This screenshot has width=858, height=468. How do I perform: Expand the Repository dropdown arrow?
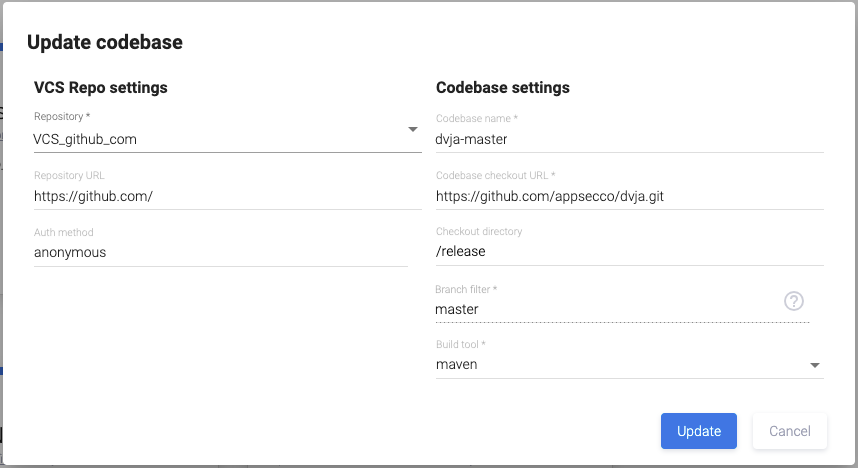413,130
